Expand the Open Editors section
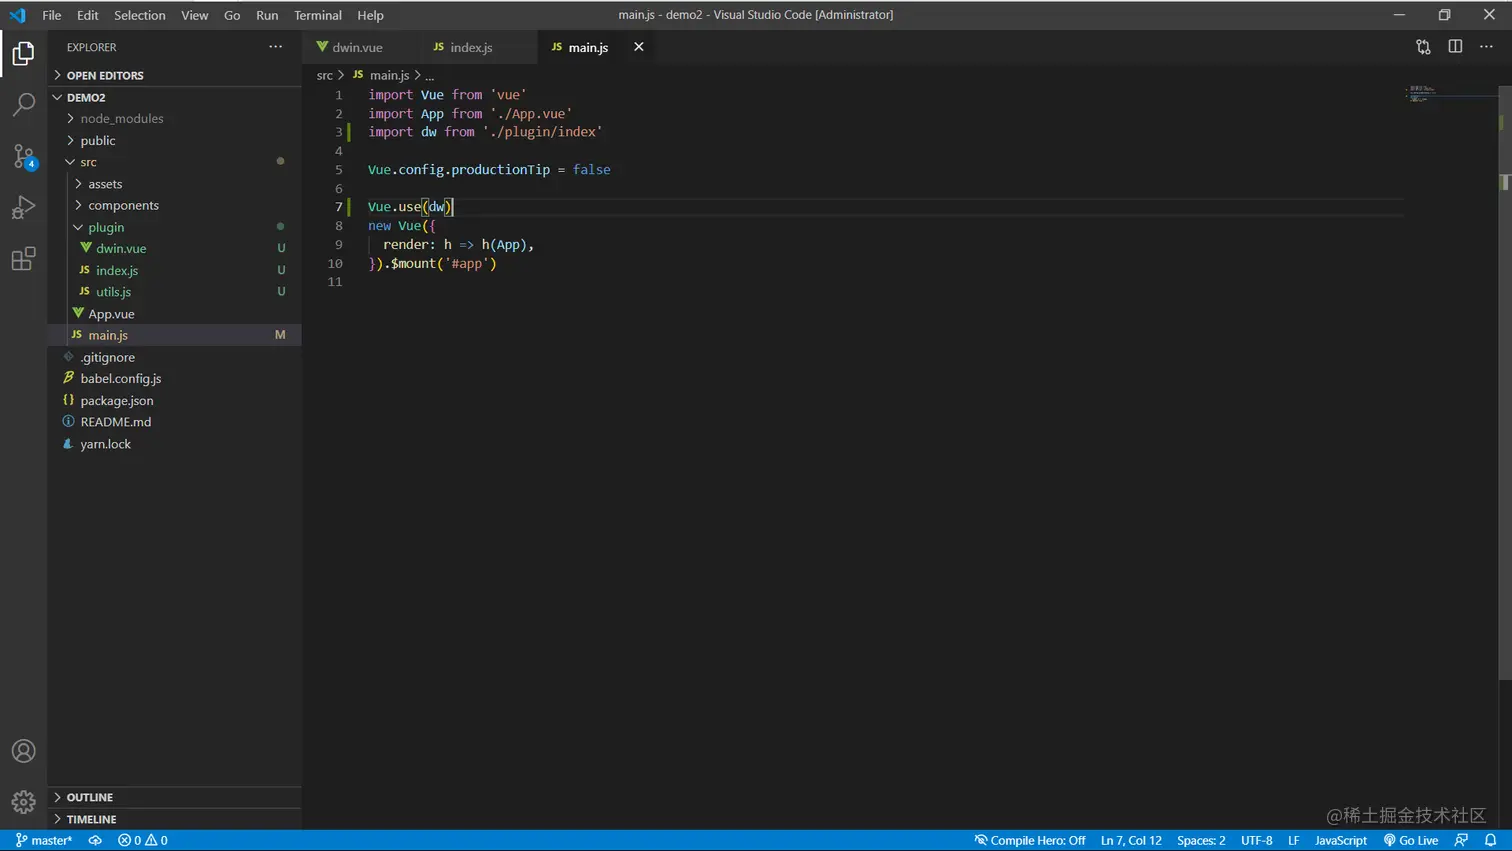Image resolution: width=1512 pixels, height=851 pixels. tap(175, 75)
